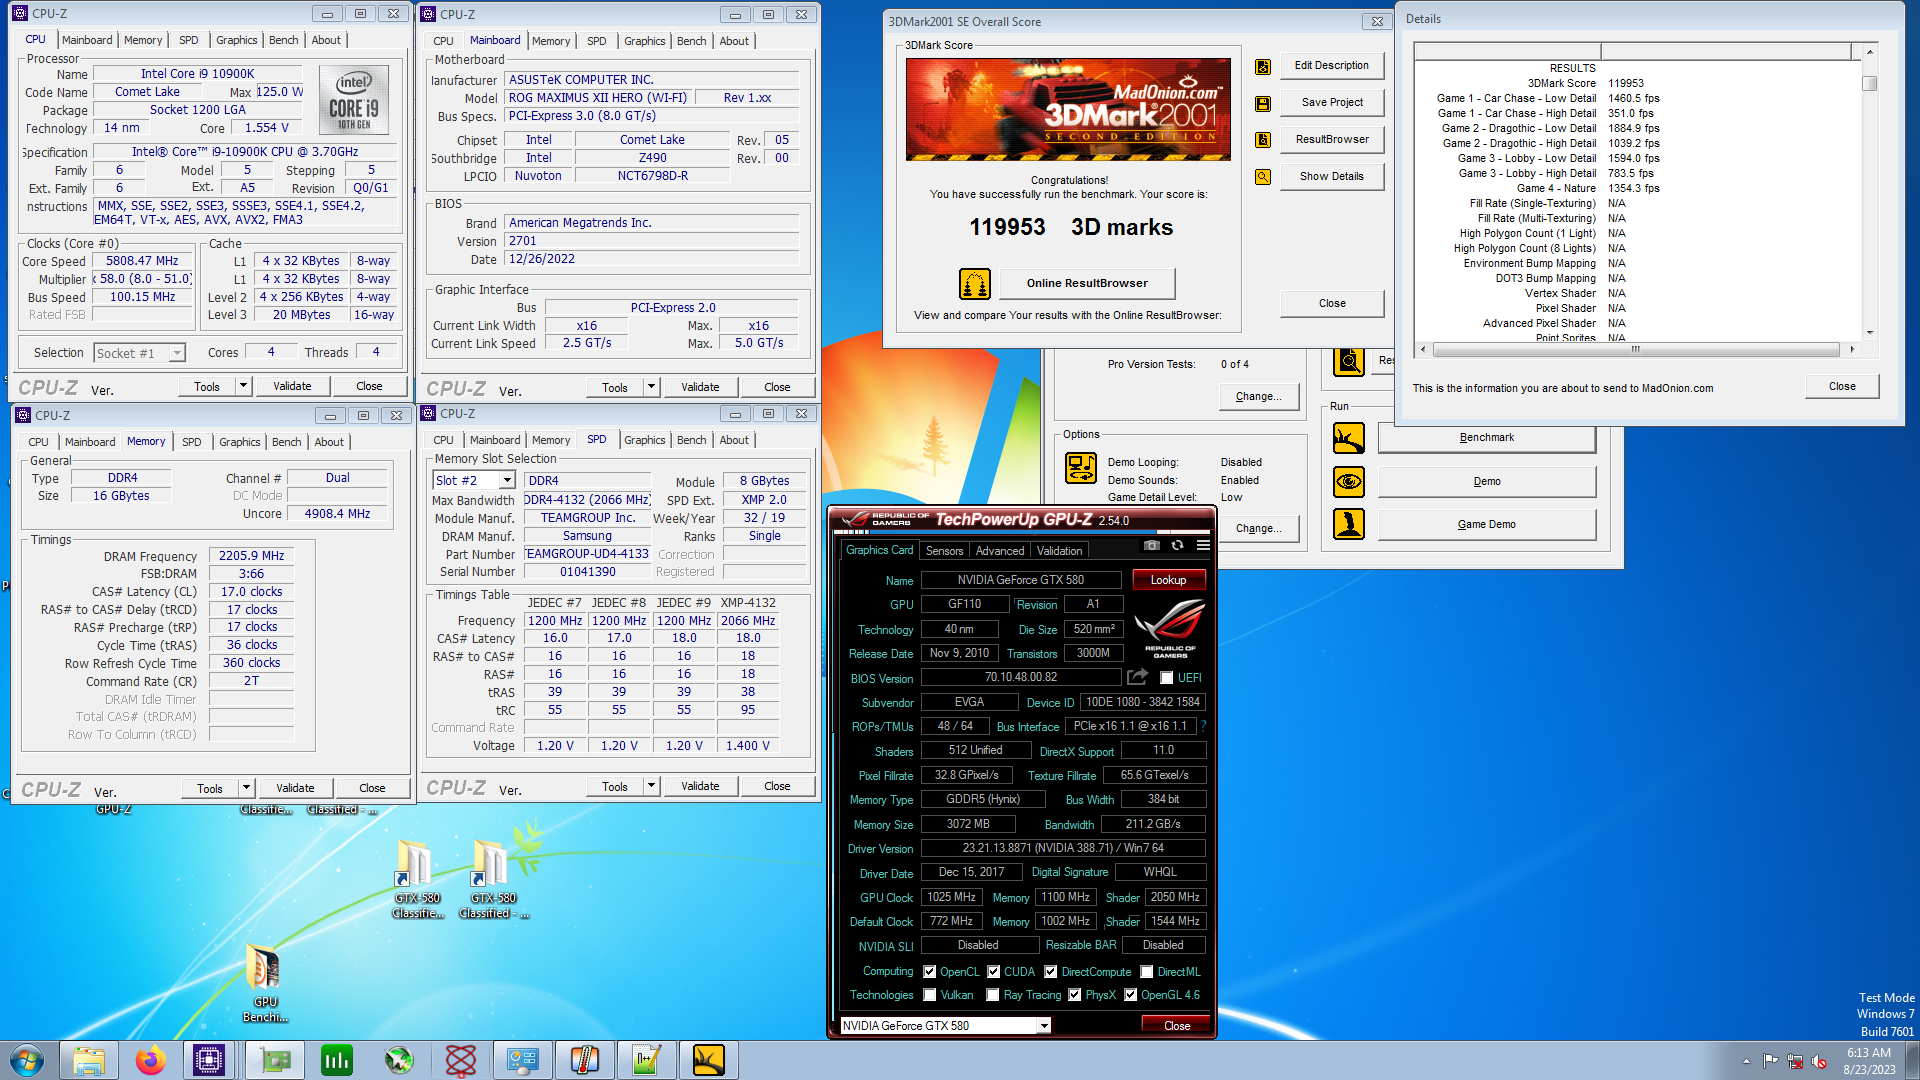Open the GPU selector dropdown in GPU-Z
The height and width of the screenshot is (1080, 1920).
pyautogui.click(x=1044, y=1026)
